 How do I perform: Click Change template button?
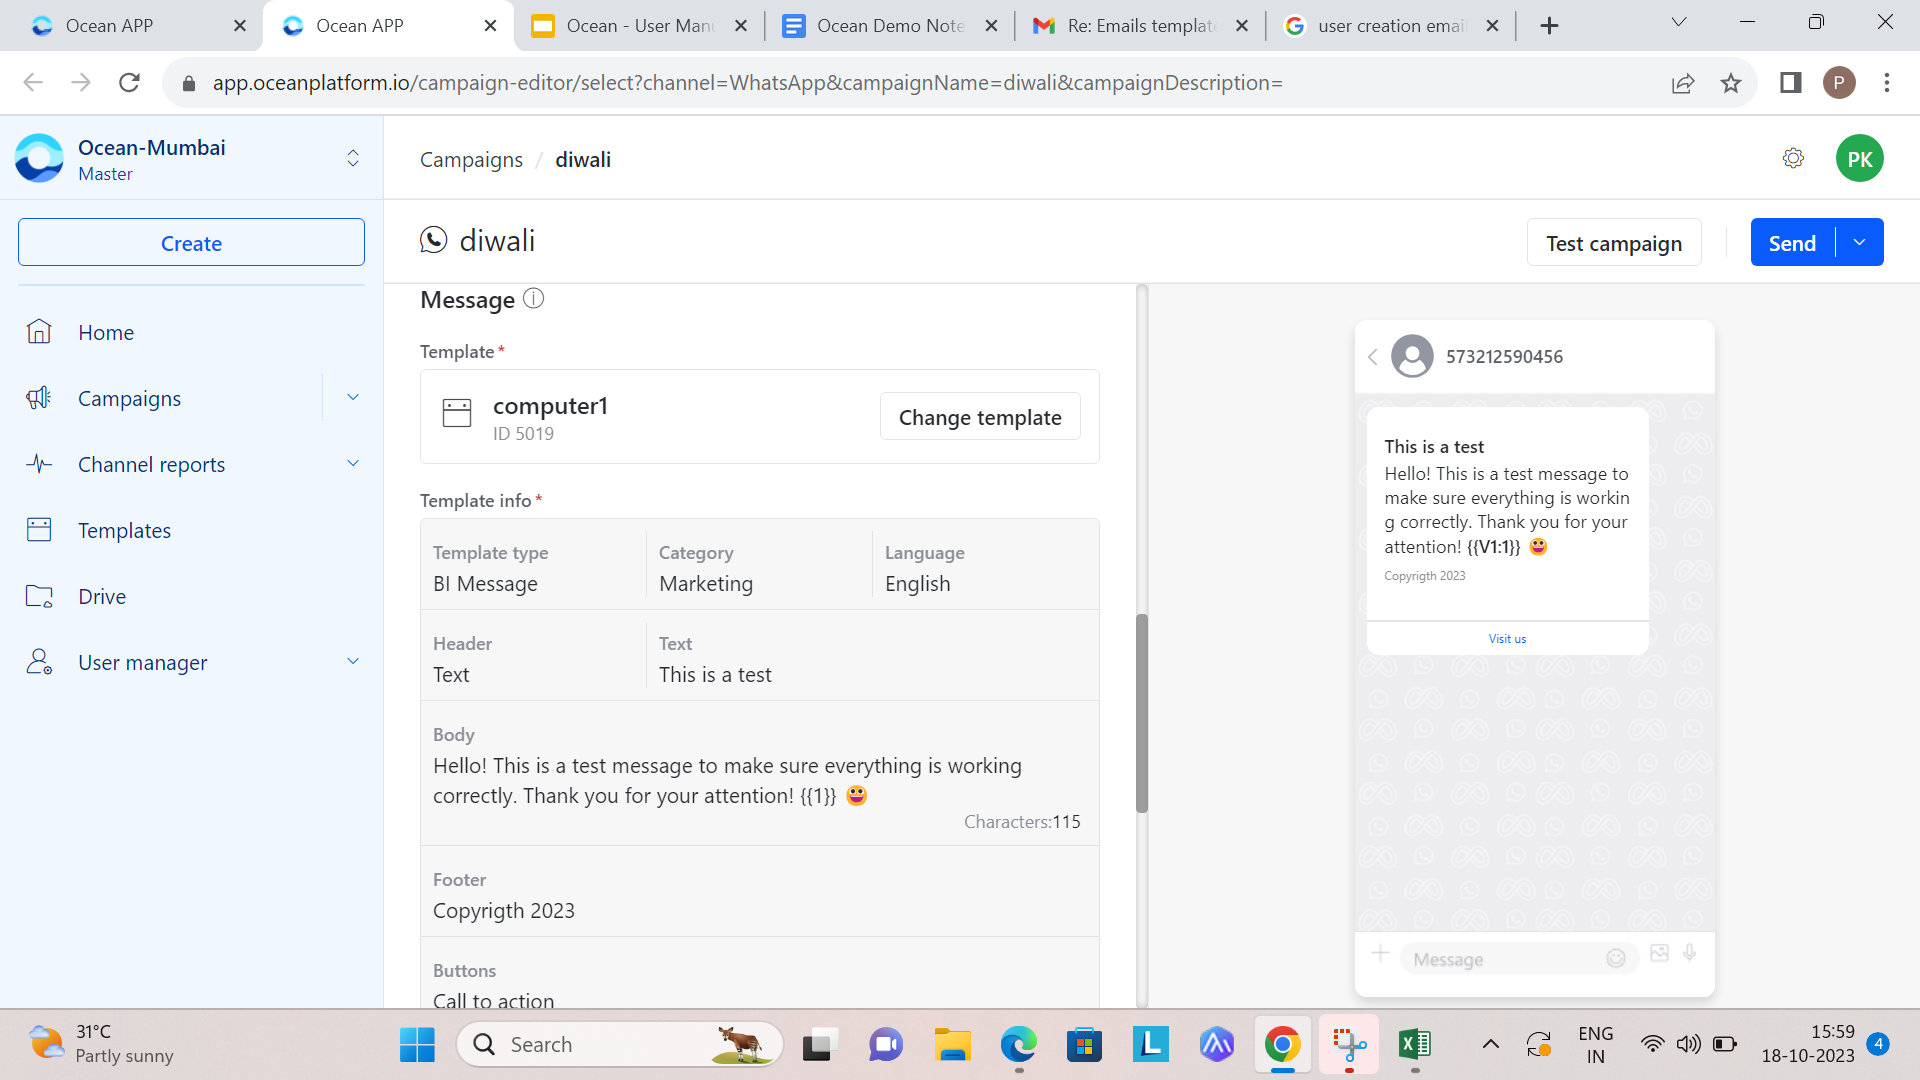pyautogui.click(x=980, y=417)
